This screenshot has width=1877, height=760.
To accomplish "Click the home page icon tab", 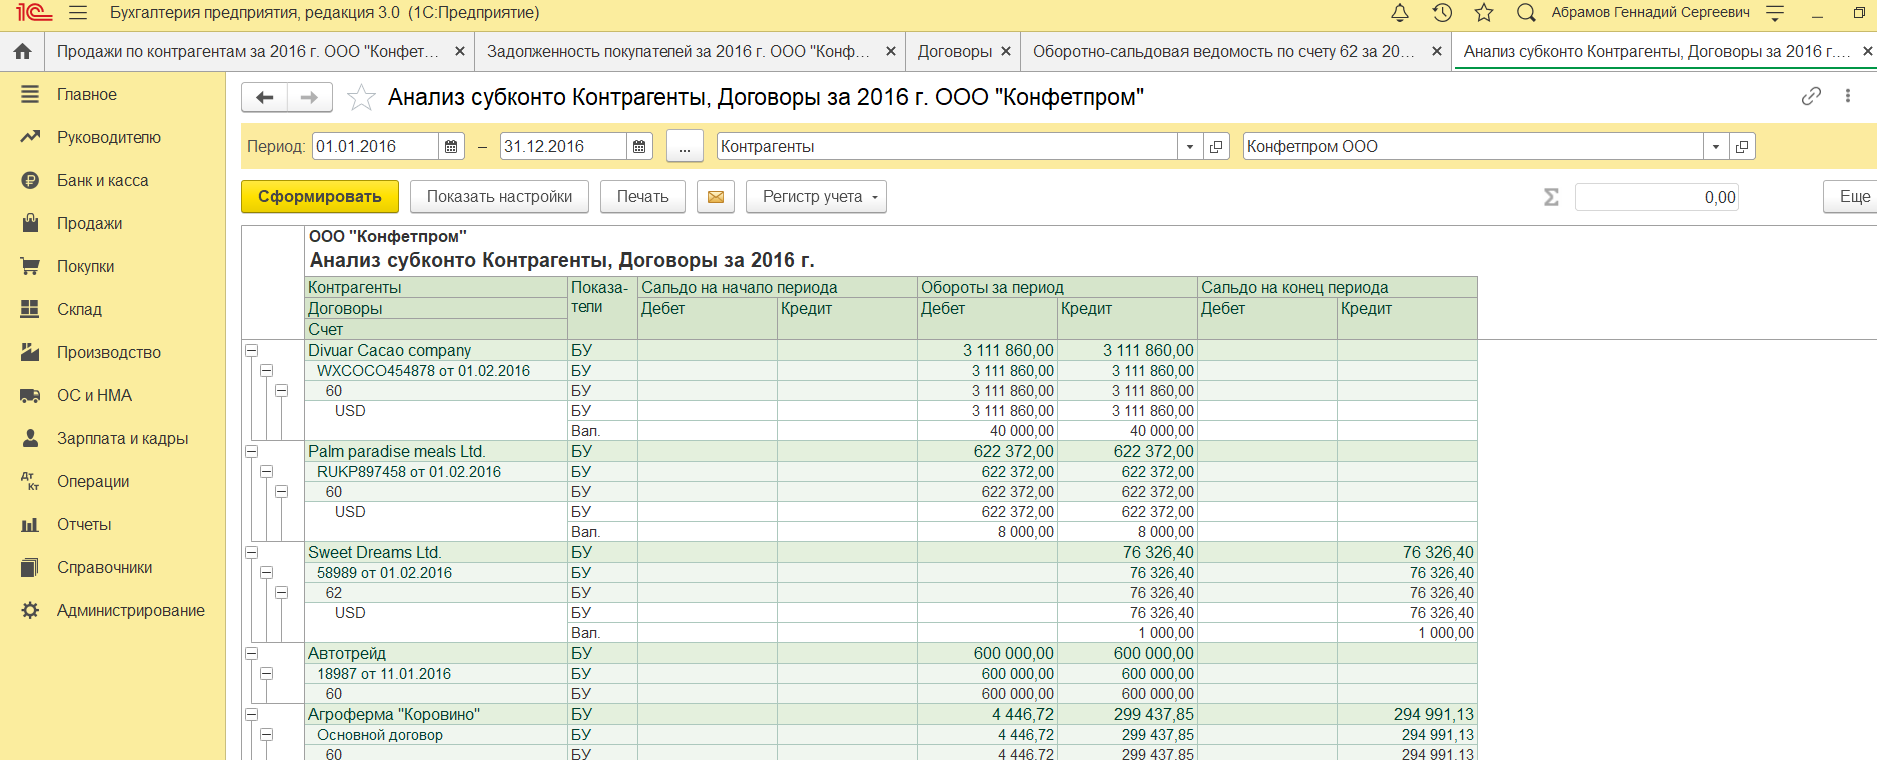I will (22, 51).
